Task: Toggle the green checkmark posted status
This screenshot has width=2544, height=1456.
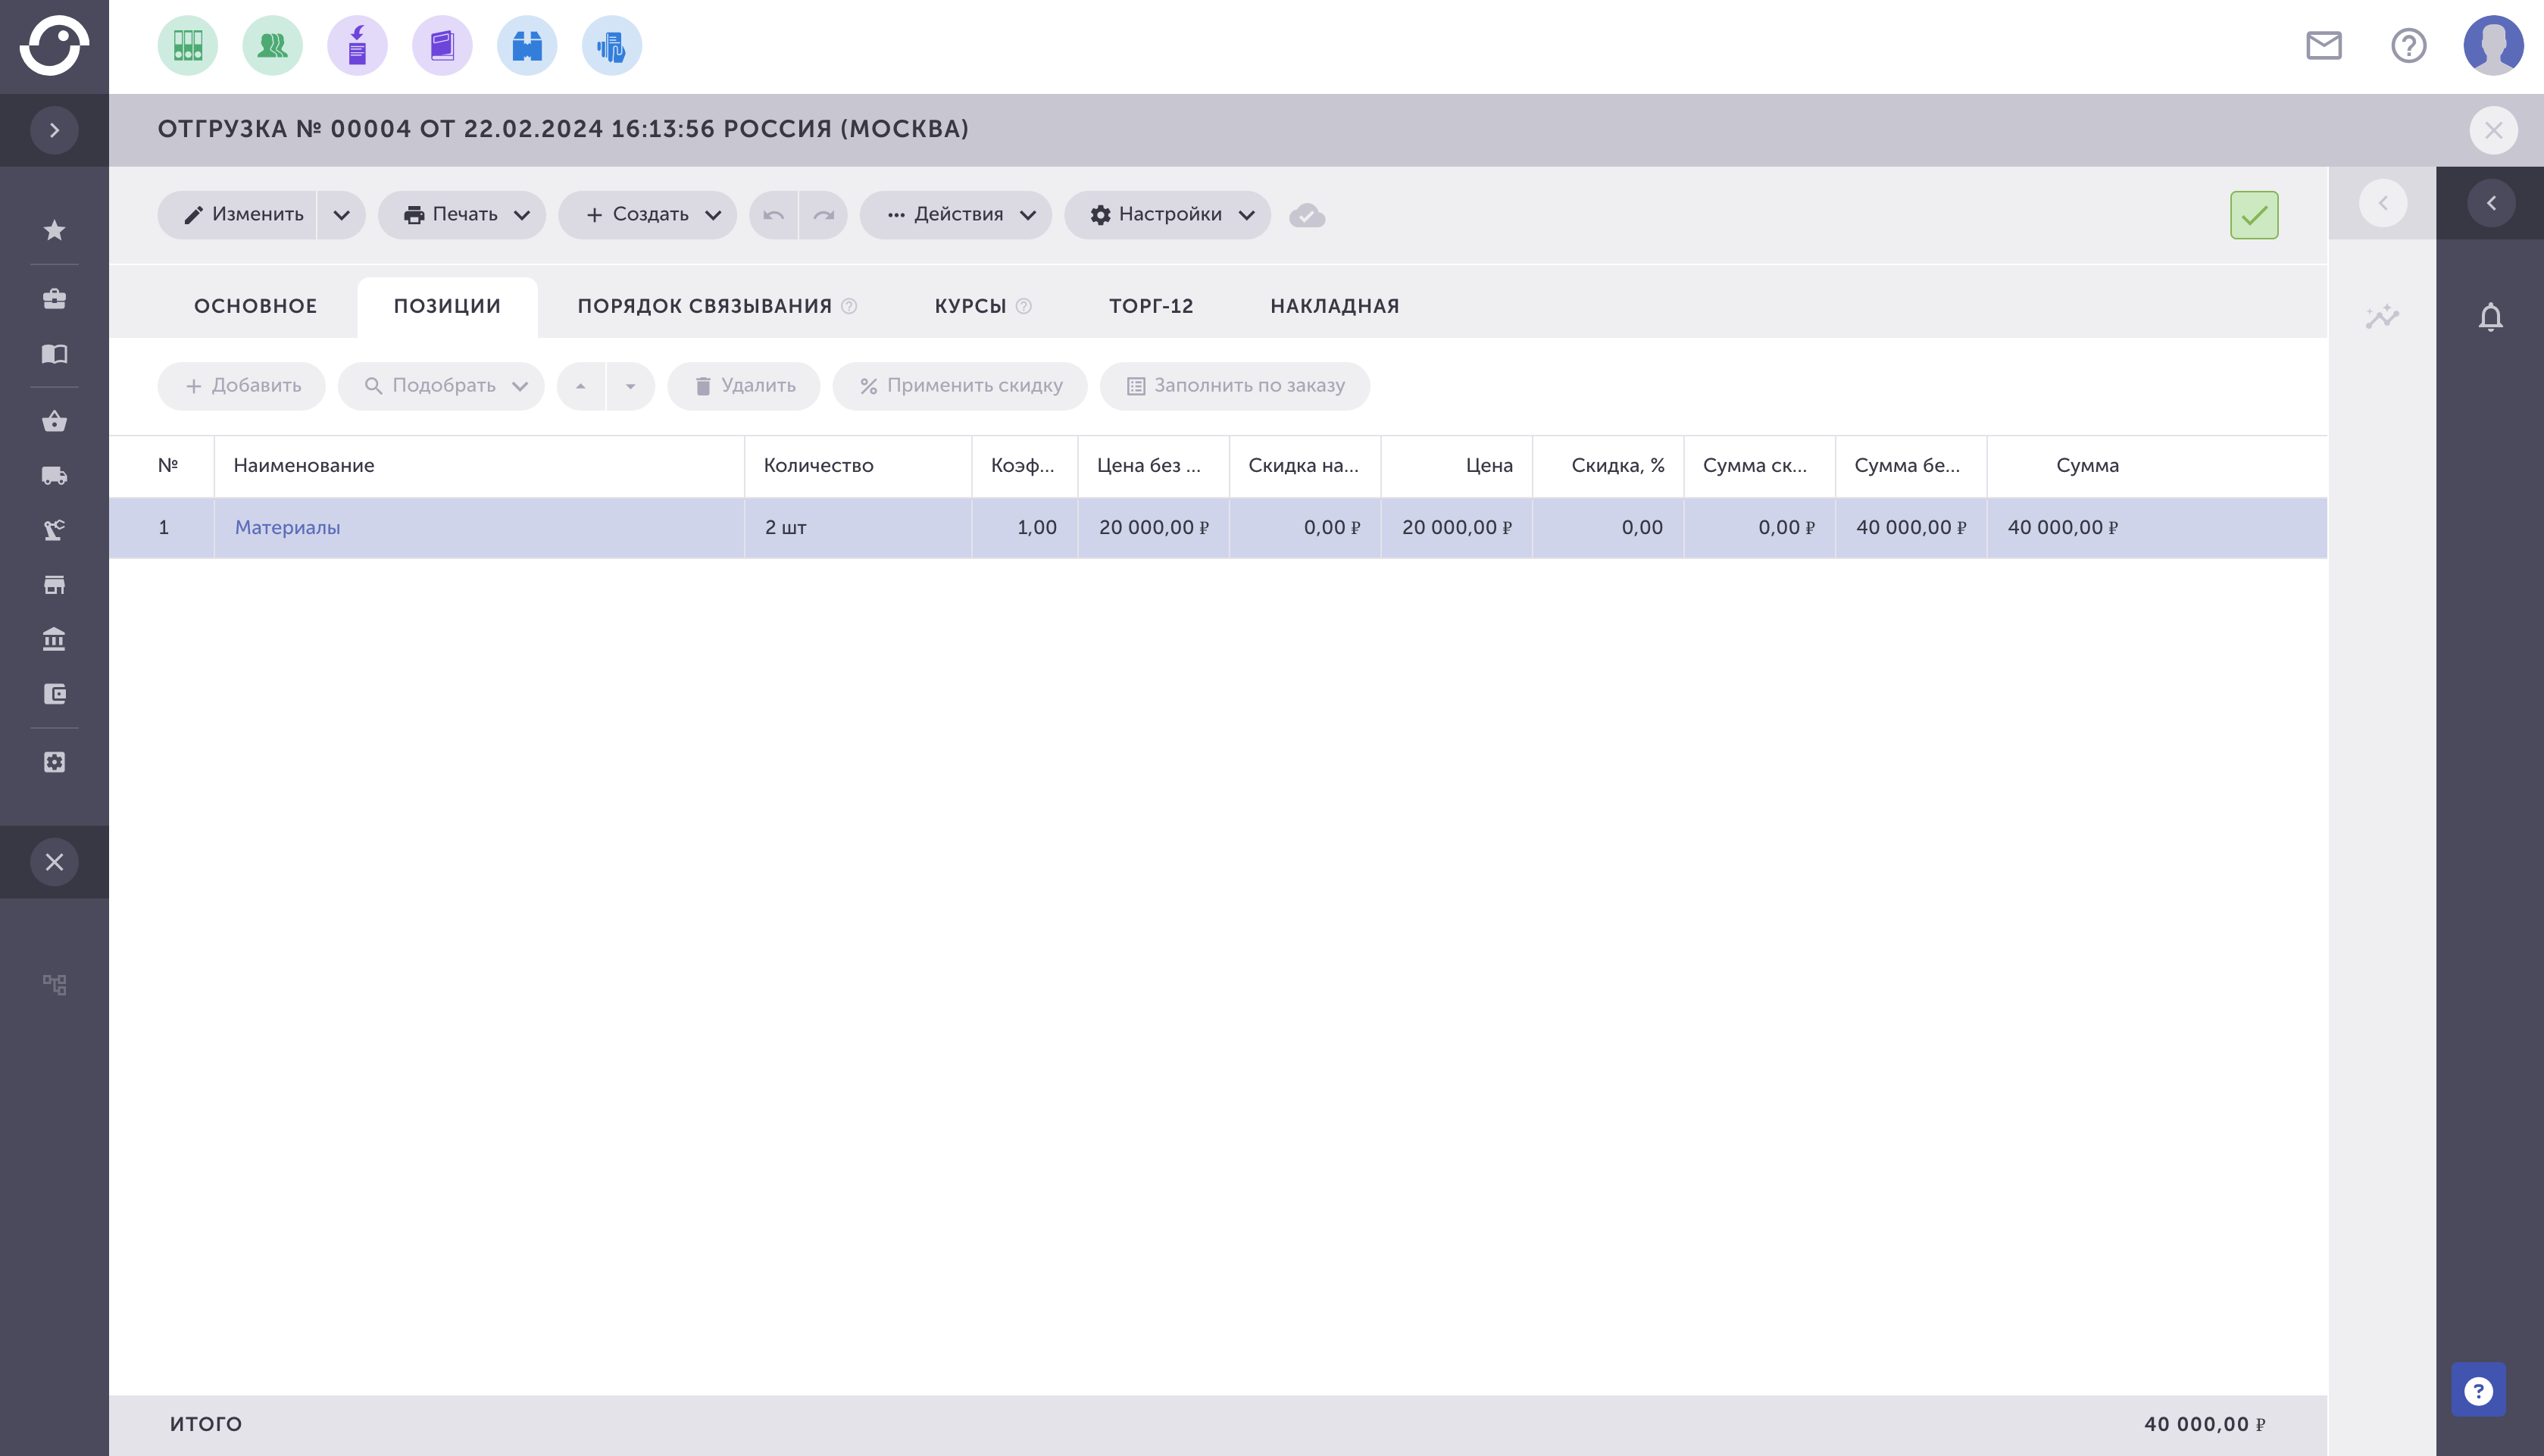Action: coord(2254,215)
